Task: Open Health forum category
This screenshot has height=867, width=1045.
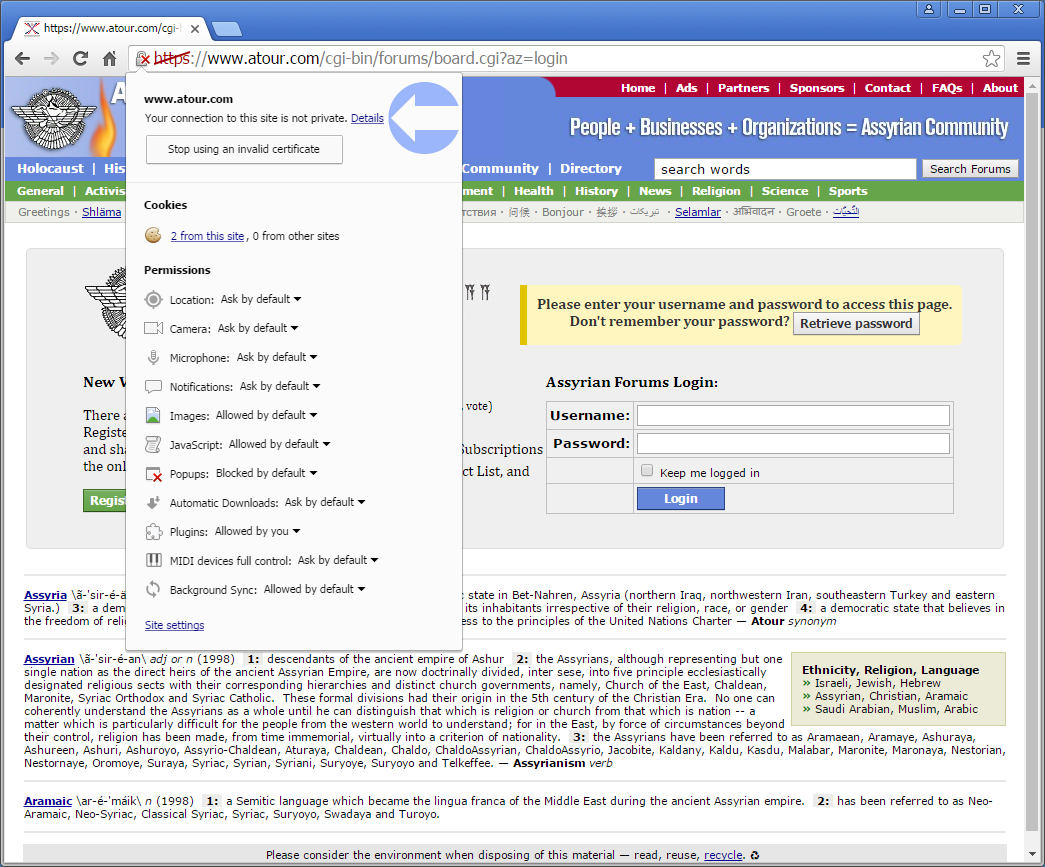Action: 533,191
